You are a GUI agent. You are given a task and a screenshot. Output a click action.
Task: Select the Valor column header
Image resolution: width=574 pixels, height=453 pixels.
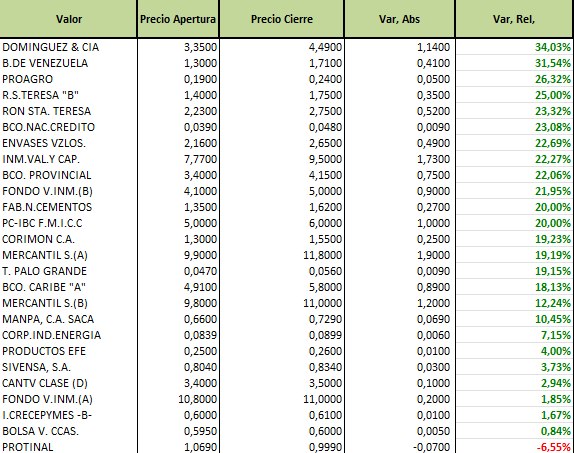68,19
